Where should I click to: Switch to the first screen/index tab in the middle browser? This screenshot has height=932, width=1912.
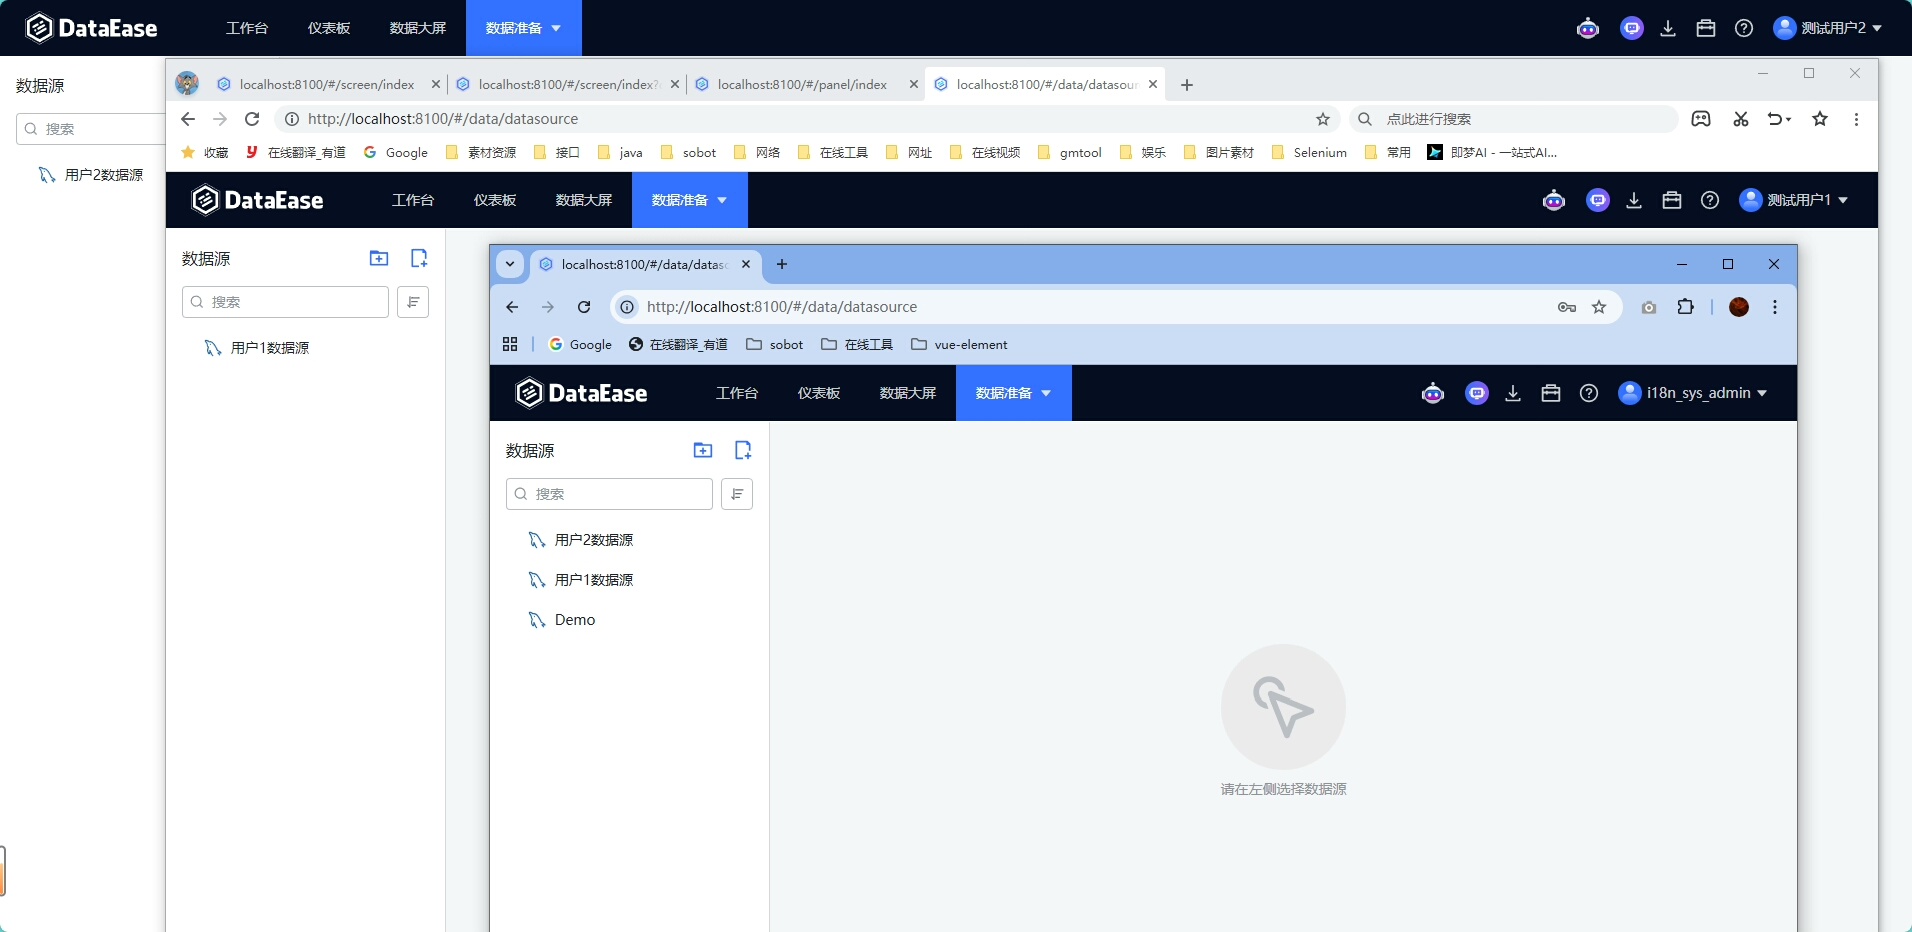point(328,85)
